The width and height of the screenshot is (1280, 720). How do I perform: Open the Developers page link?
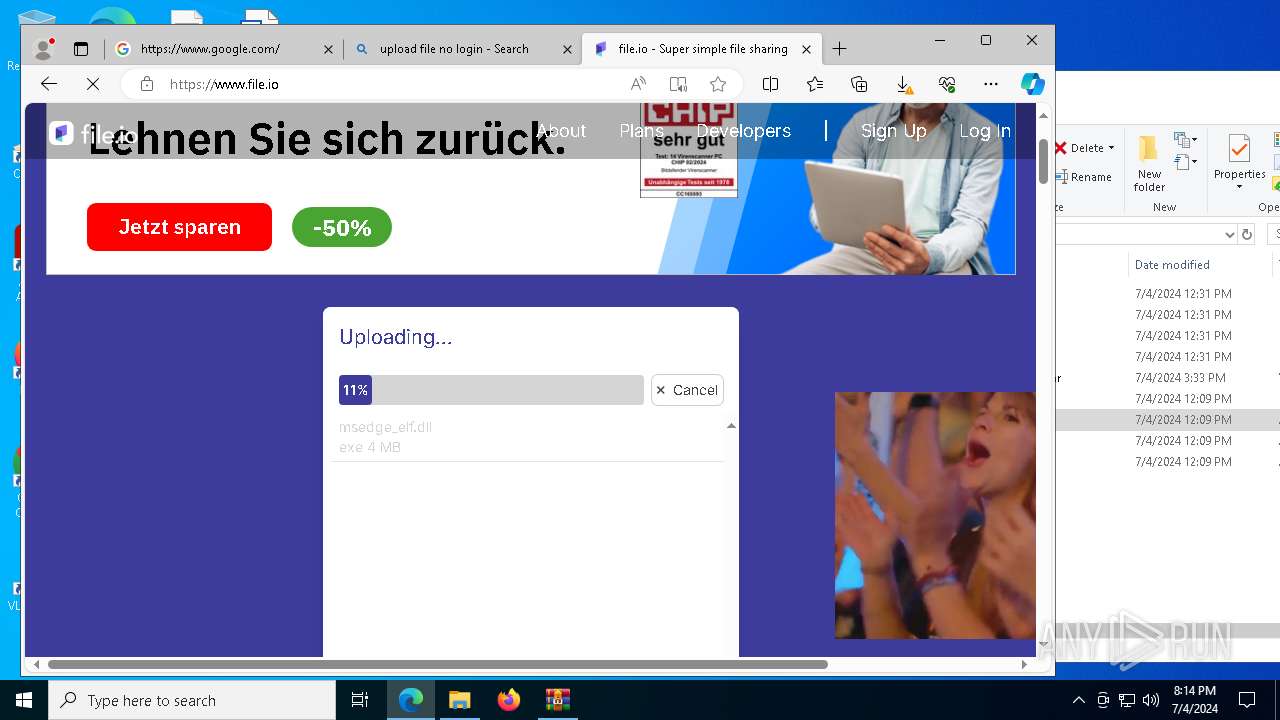(x=743, y=131)
